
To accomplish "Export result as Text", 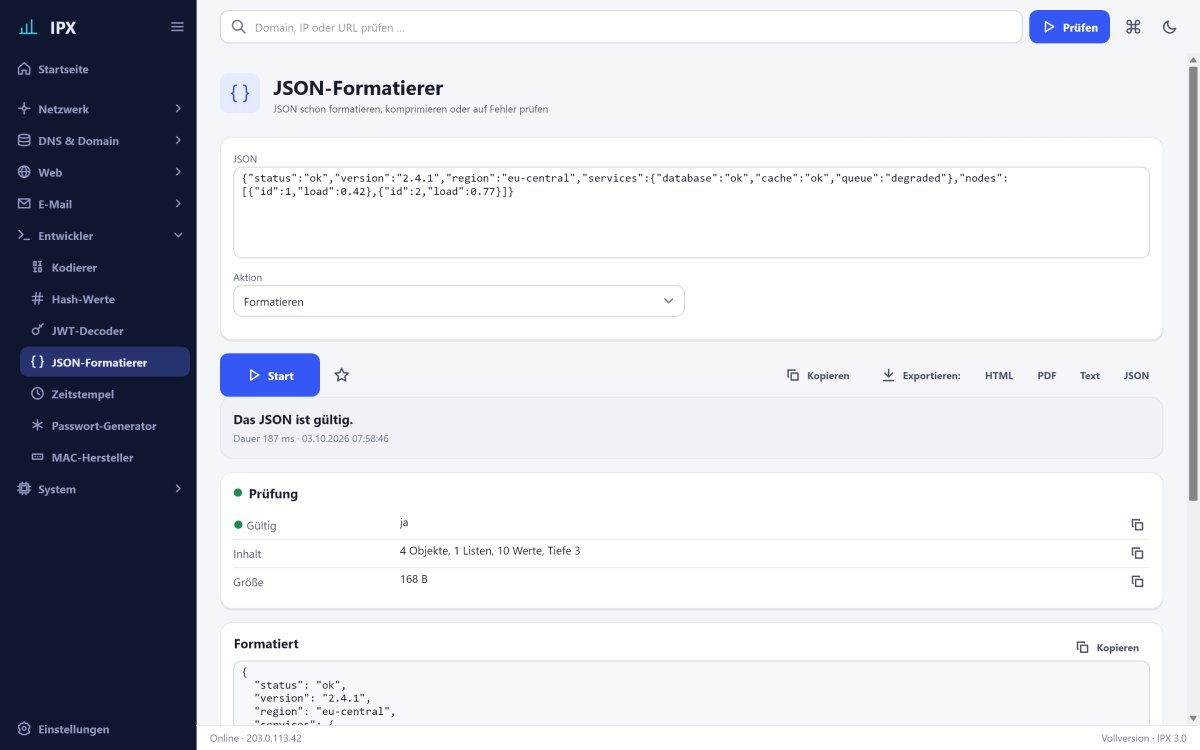I will click(x=1090, y=376).
